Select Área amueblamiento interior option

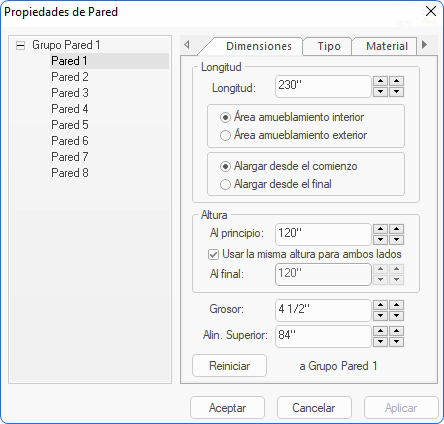click(292, 117)
